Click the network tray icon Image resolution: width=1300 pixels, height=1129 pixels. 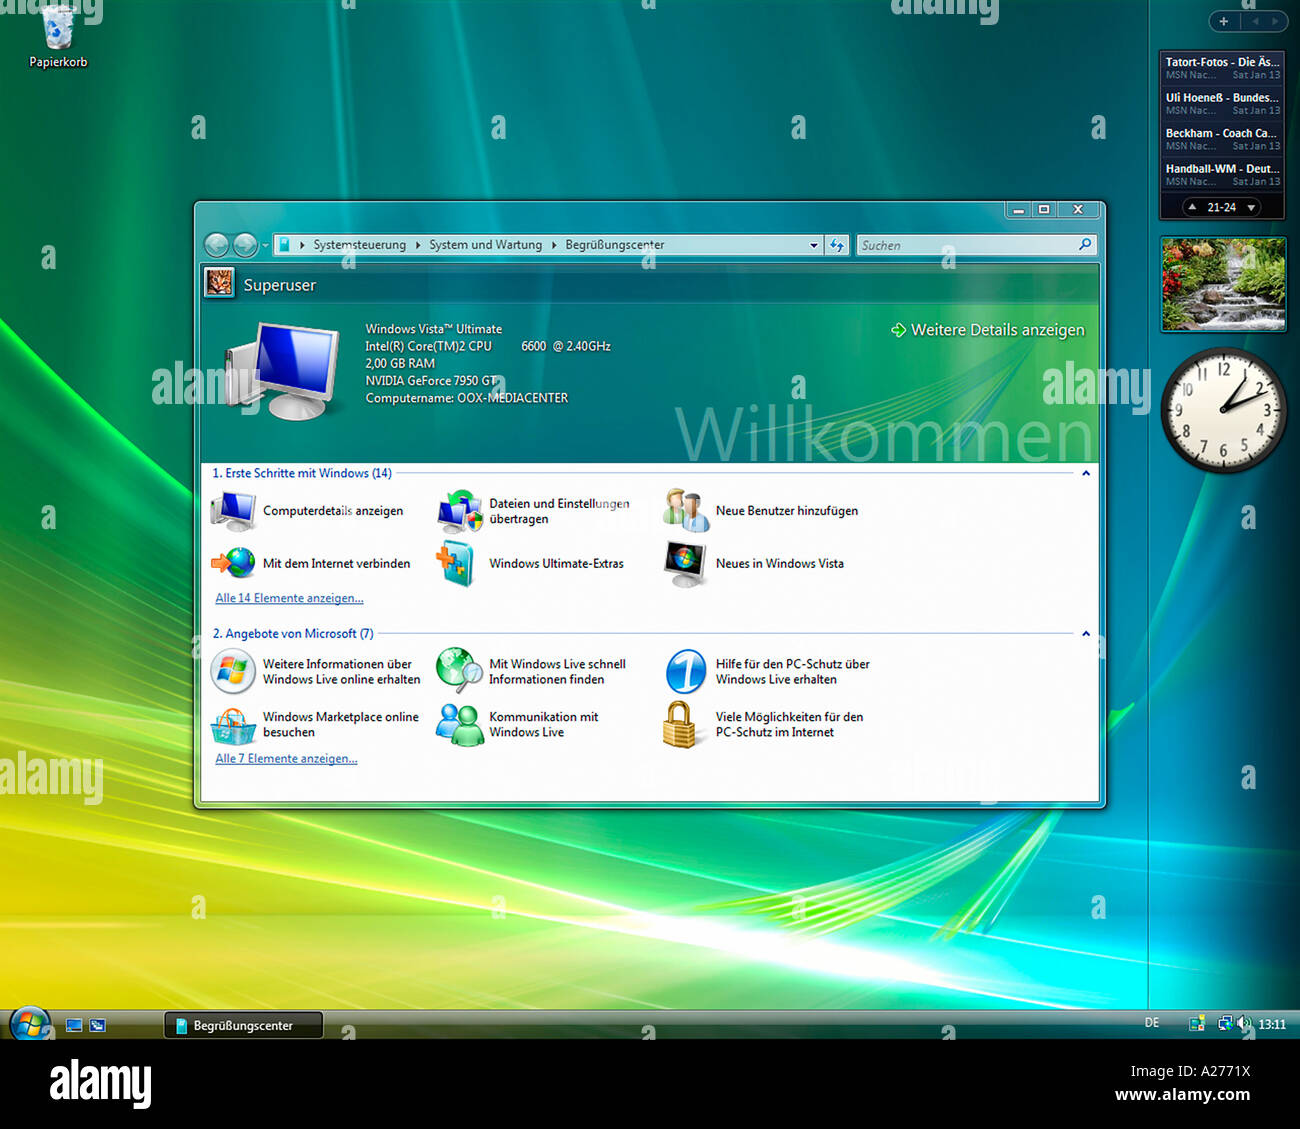(x=1225, y=1023)
